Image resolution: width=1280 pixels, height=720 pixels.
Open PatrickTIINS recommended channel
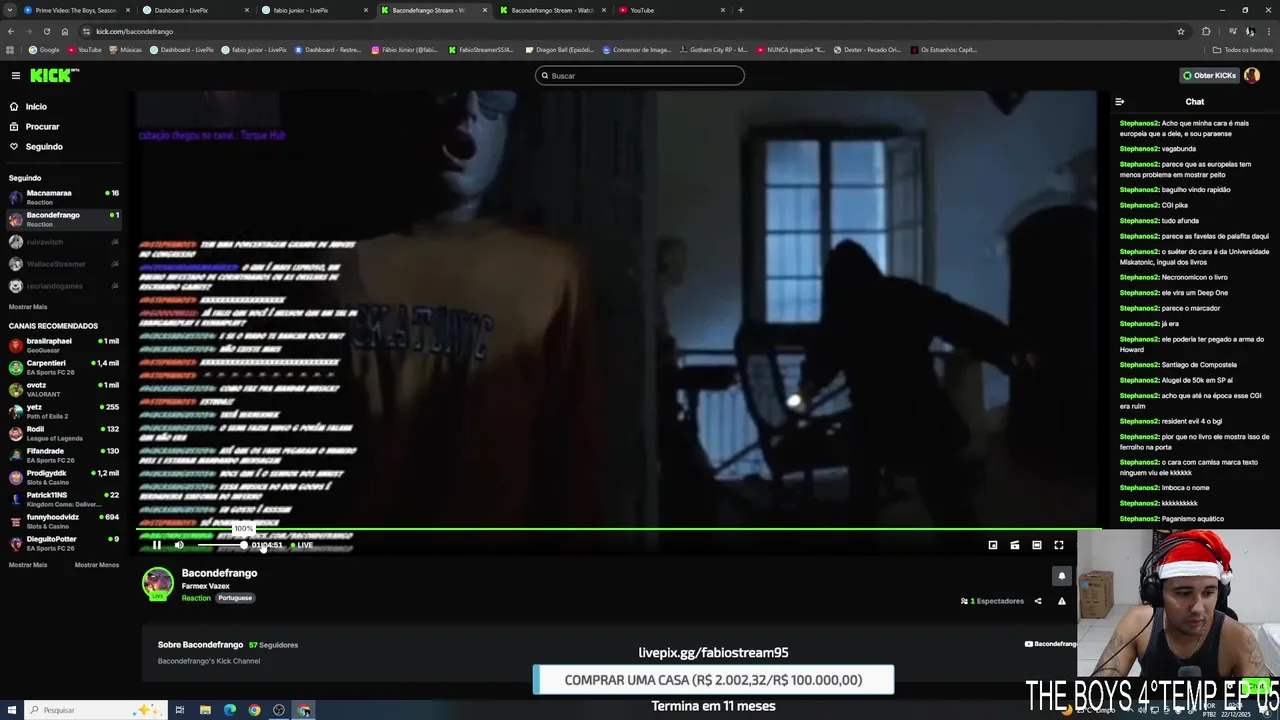[62, 499]
